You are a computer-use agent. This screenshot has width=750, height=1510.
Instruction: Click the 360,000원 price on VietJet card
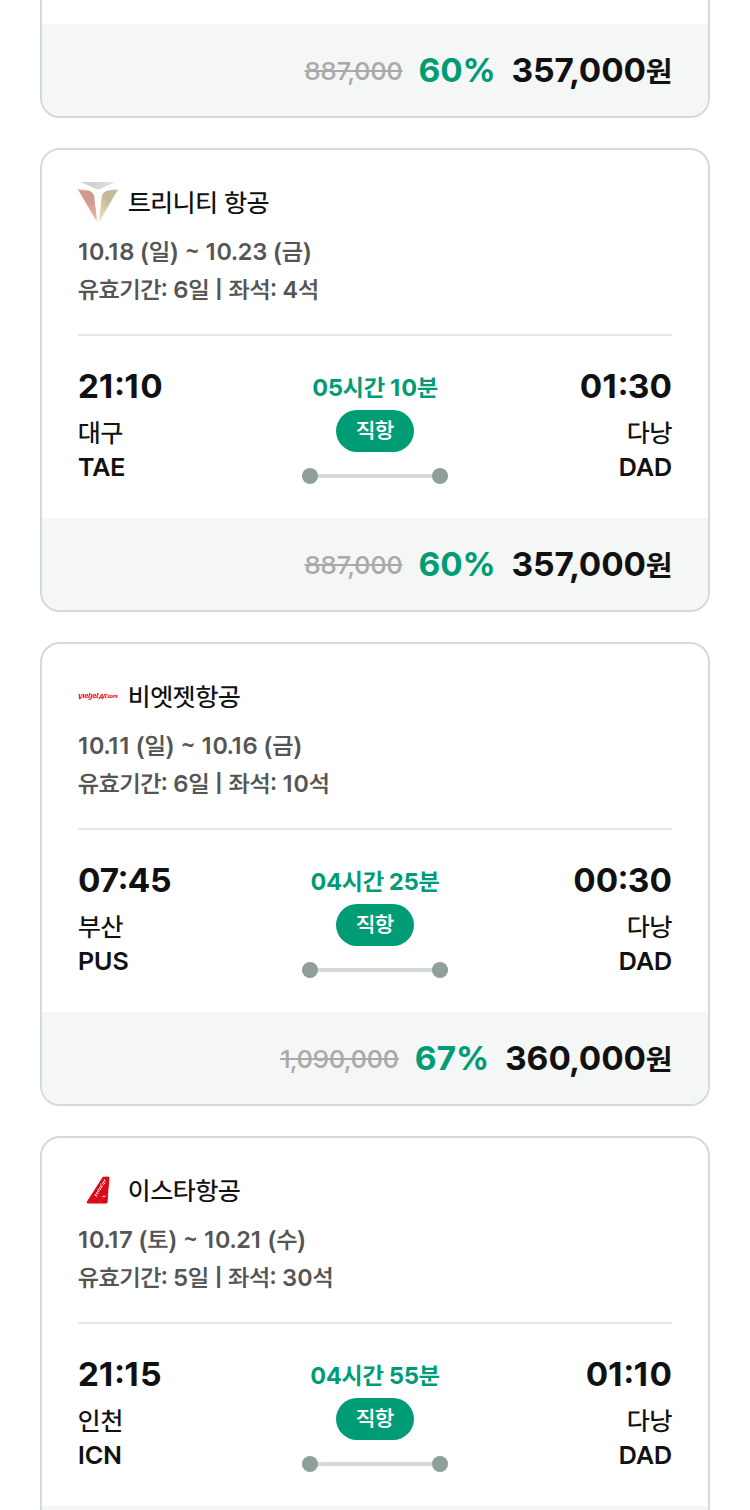588,1058
